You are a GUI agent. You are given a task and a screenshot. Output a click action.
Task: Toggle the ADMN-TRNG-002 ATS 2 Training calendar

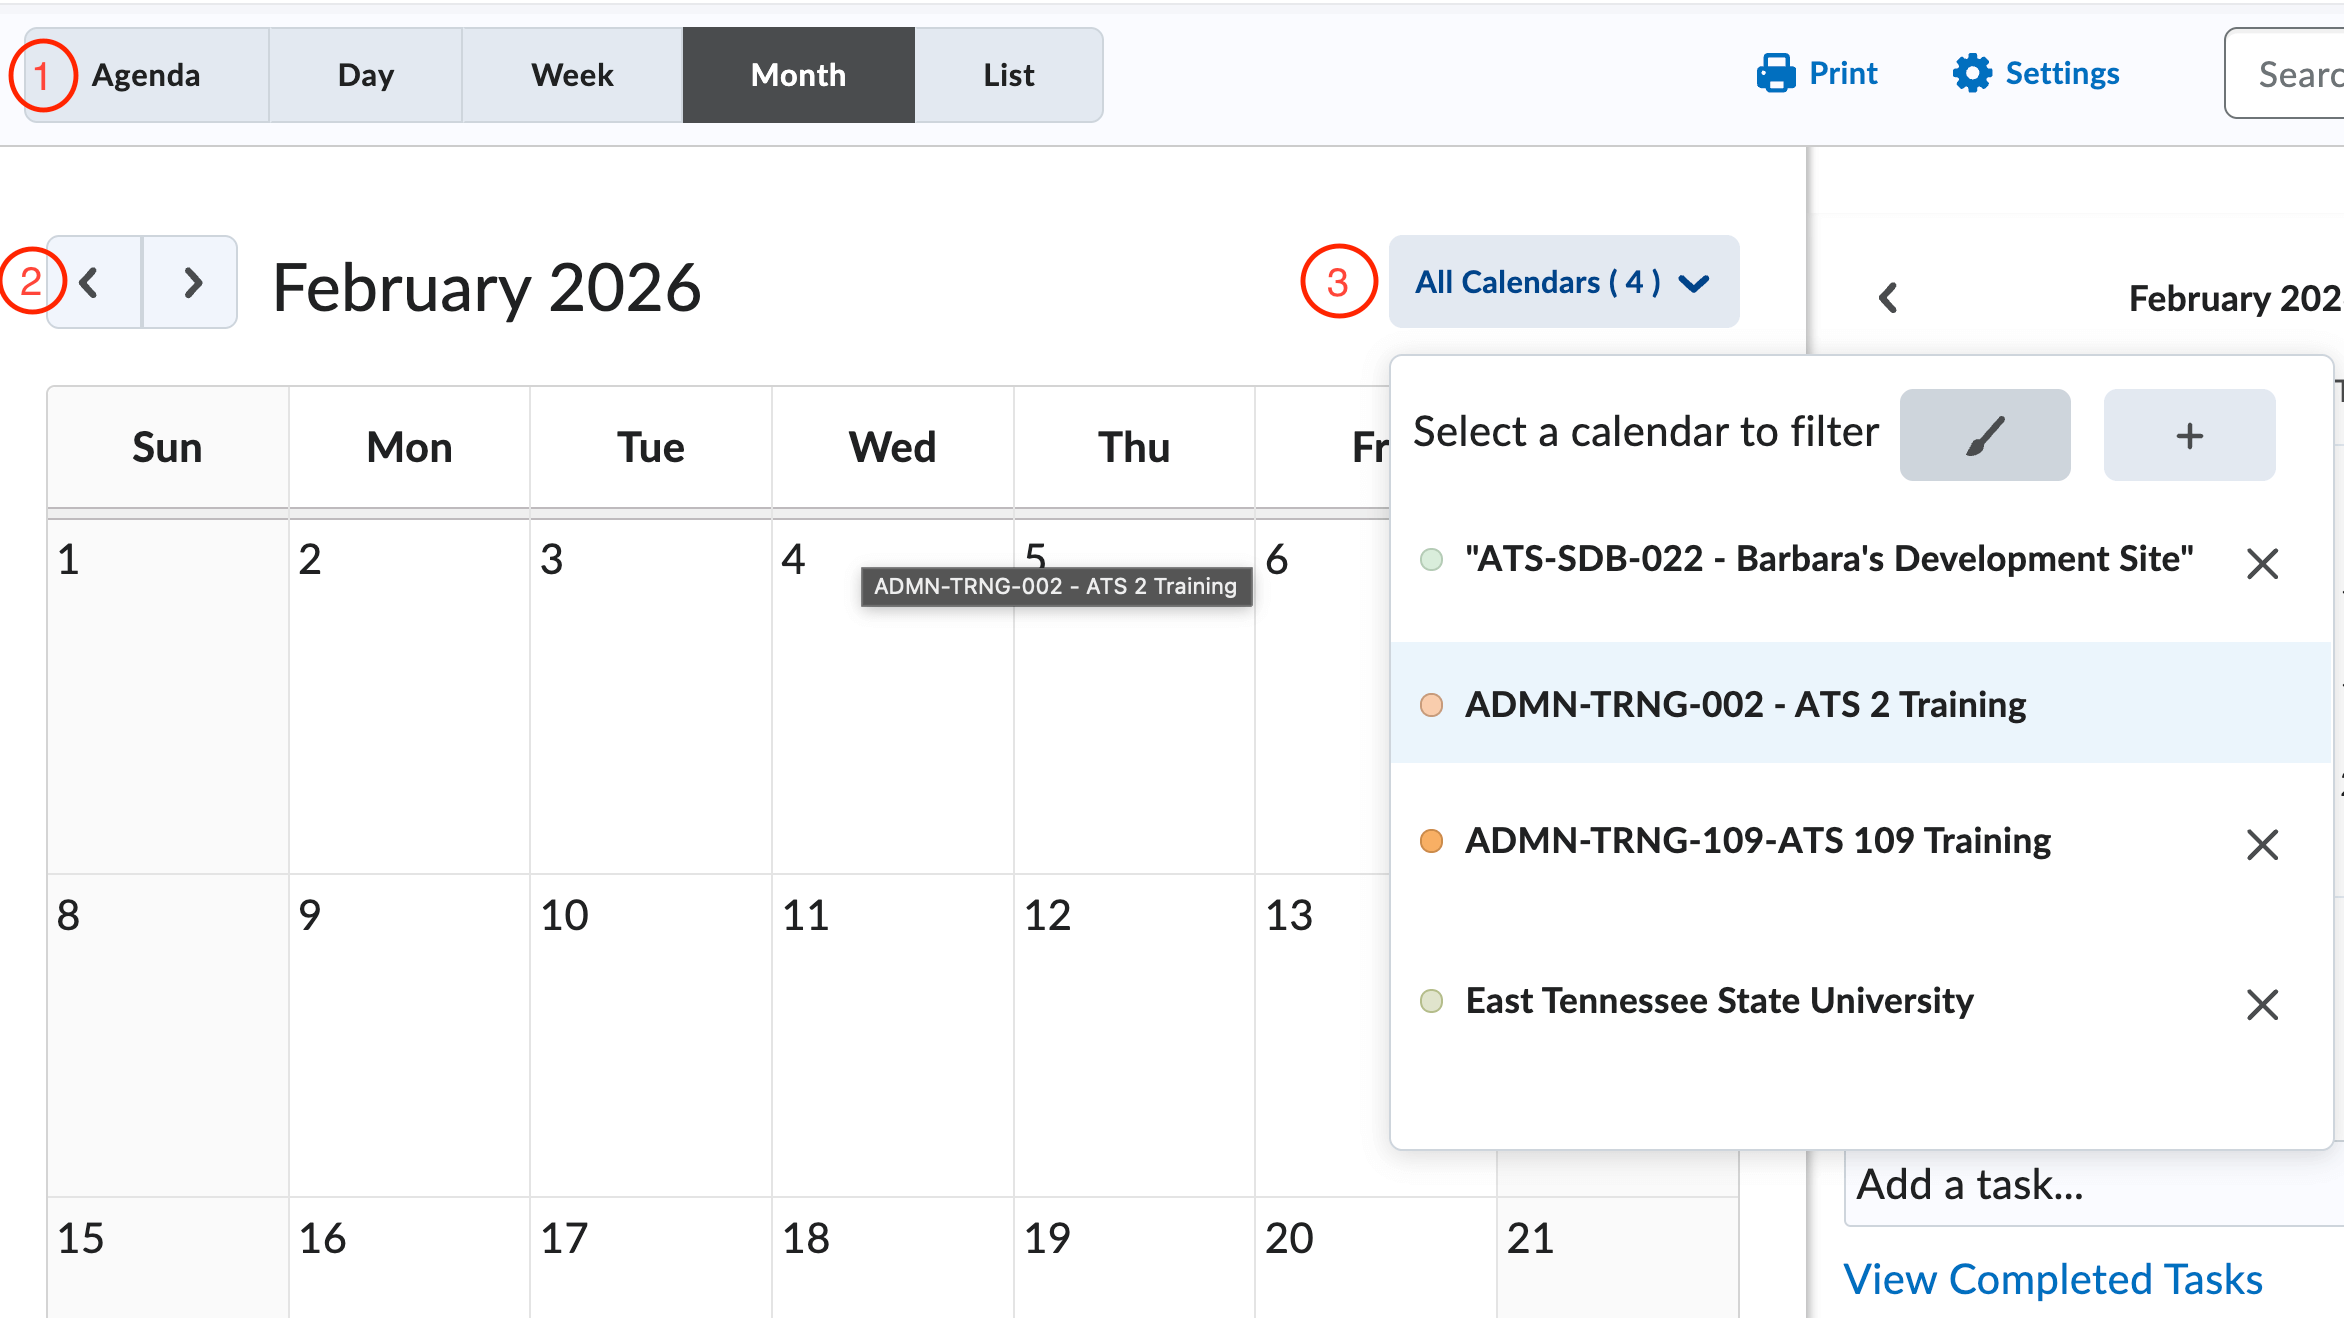click(x=1745, y=704)
